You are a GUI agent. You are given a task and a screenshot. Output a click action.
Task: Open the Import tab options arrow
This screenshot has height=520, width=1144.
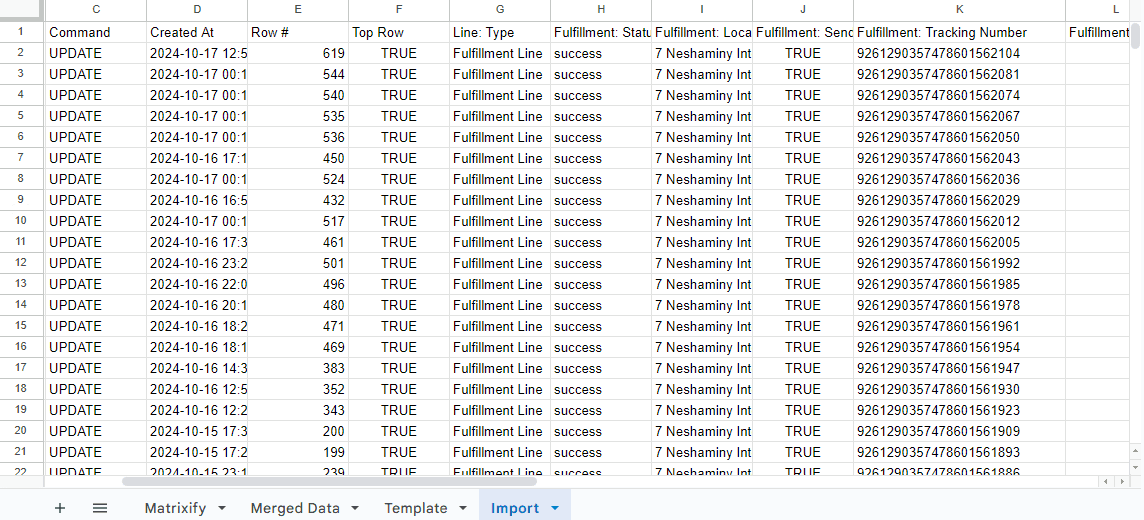pyautogui.click(x=555, y=508)
